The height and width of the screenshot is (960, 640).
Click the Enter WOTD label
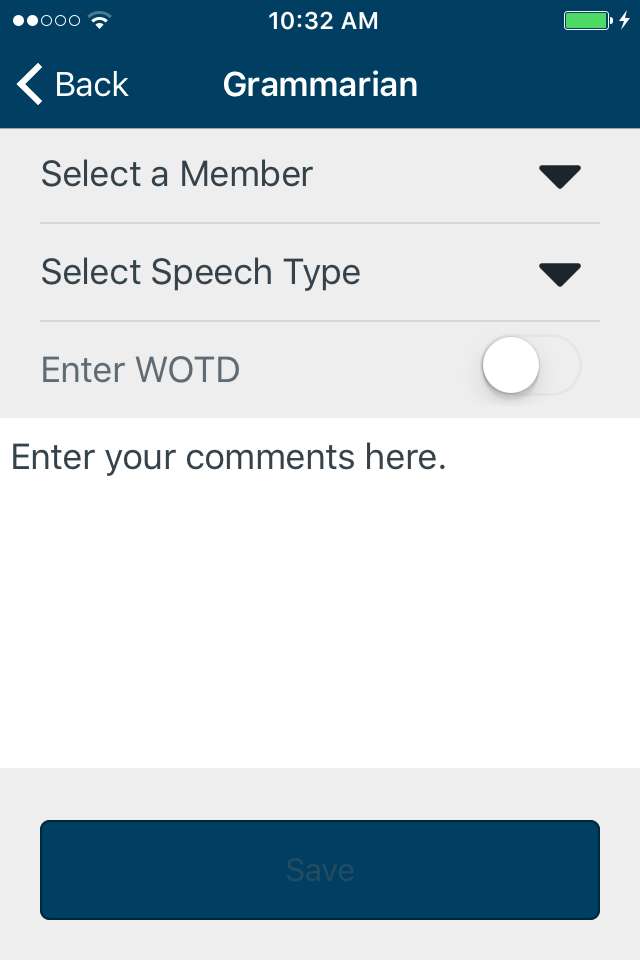tap(140, 370)
